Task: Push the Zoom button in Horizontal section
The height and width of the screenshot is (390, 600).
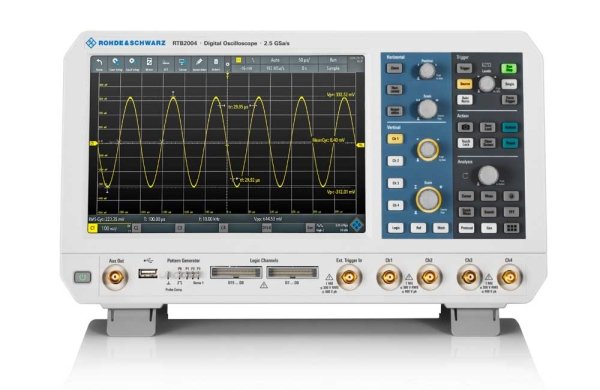Action: [394, 69]
